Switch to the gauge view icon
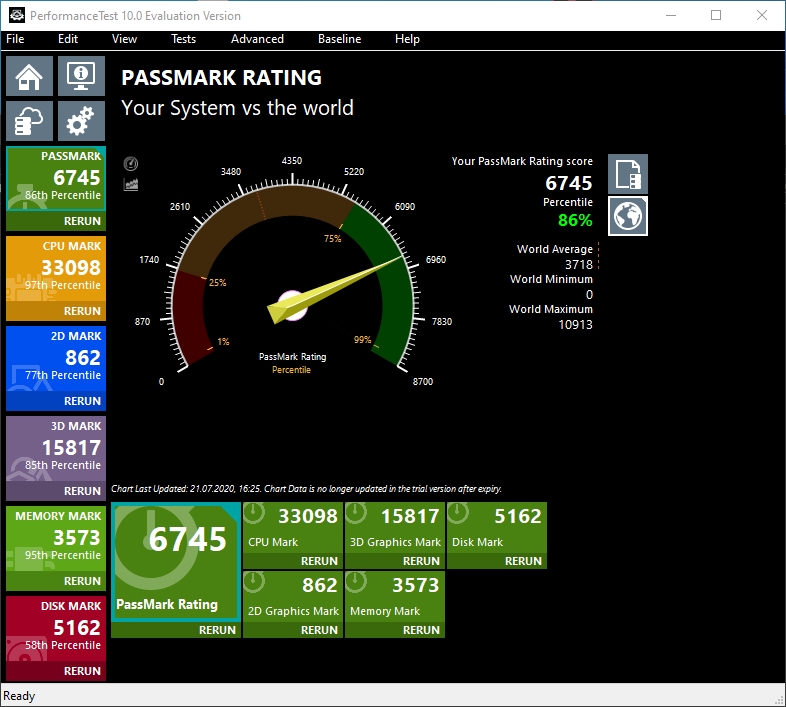The height and width of the screenshot is (707, 786). 131,163
